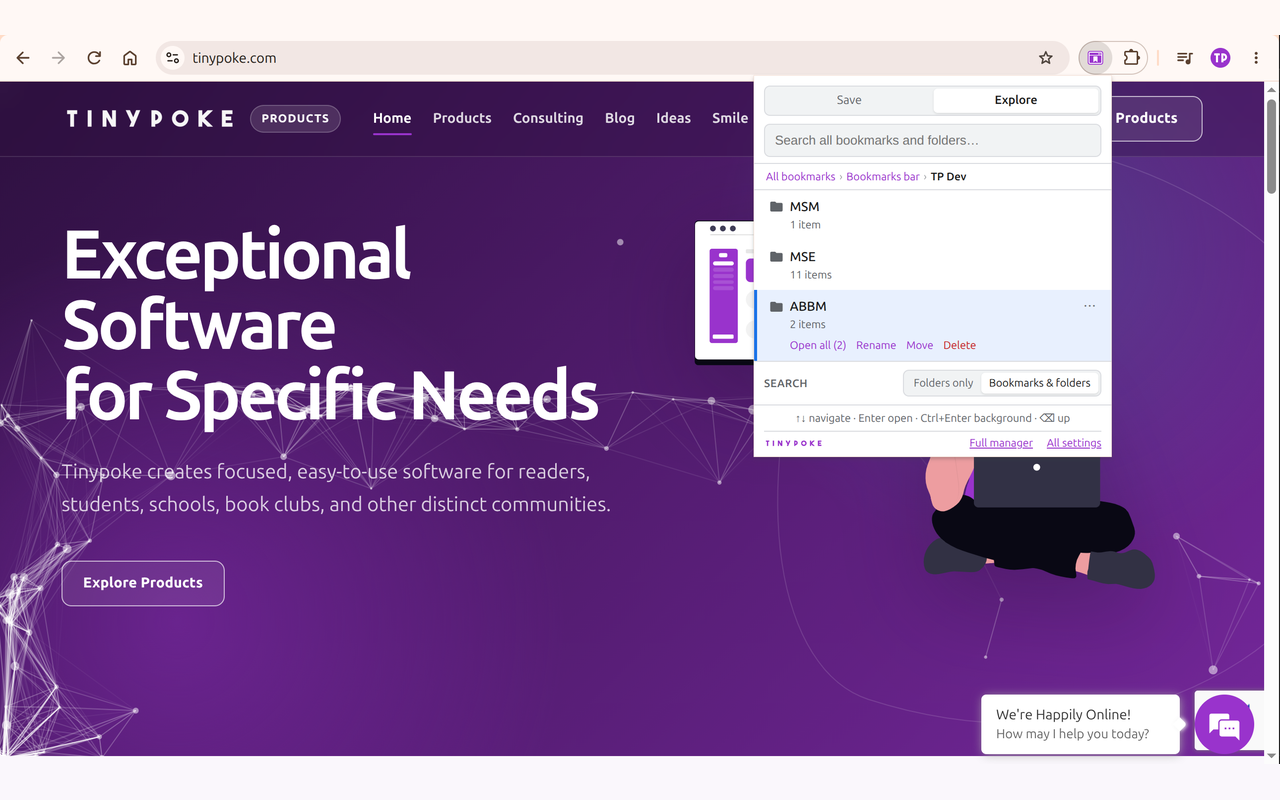
Task: Go to Bookmarks bar breadcrumb
Action: (x=883, y=177)
